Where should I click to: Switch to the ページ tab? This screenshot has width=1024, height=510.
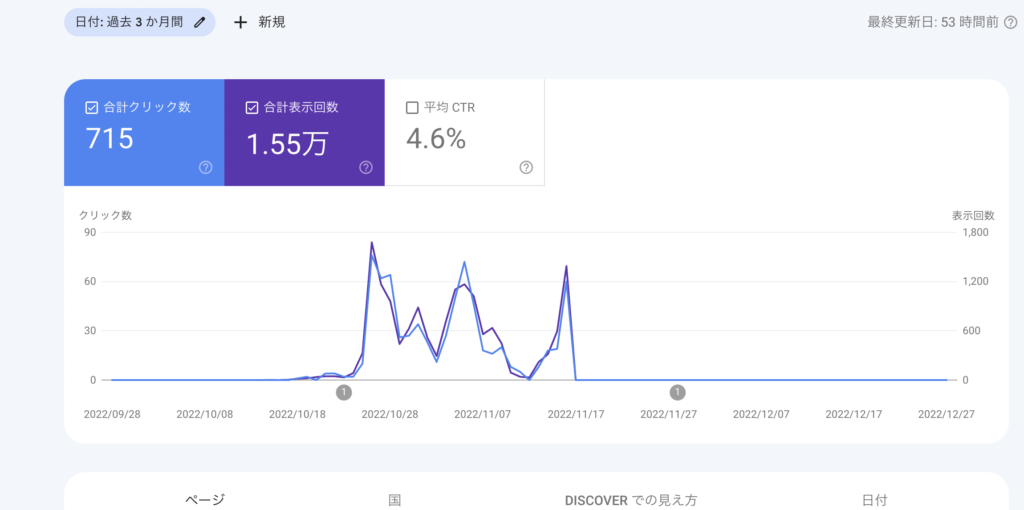point(205,500)
